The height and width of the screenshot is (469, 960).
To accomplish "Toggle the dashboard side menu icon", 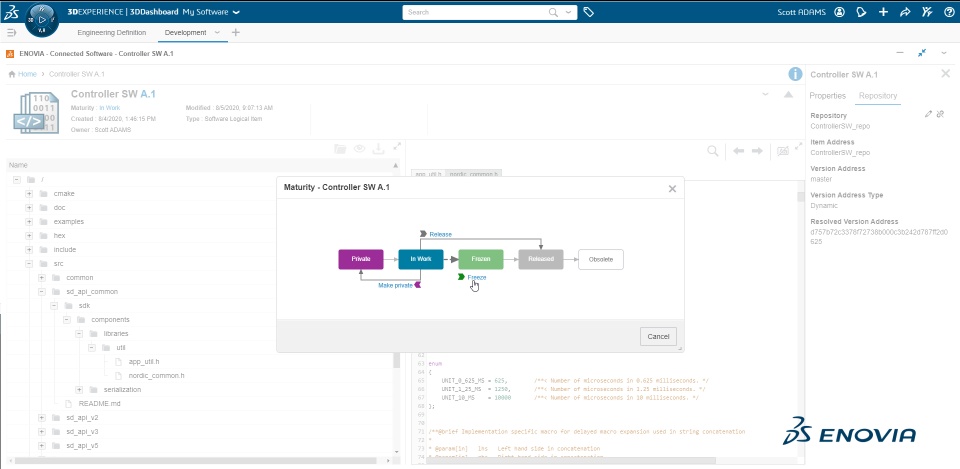I will pos(11,32).
